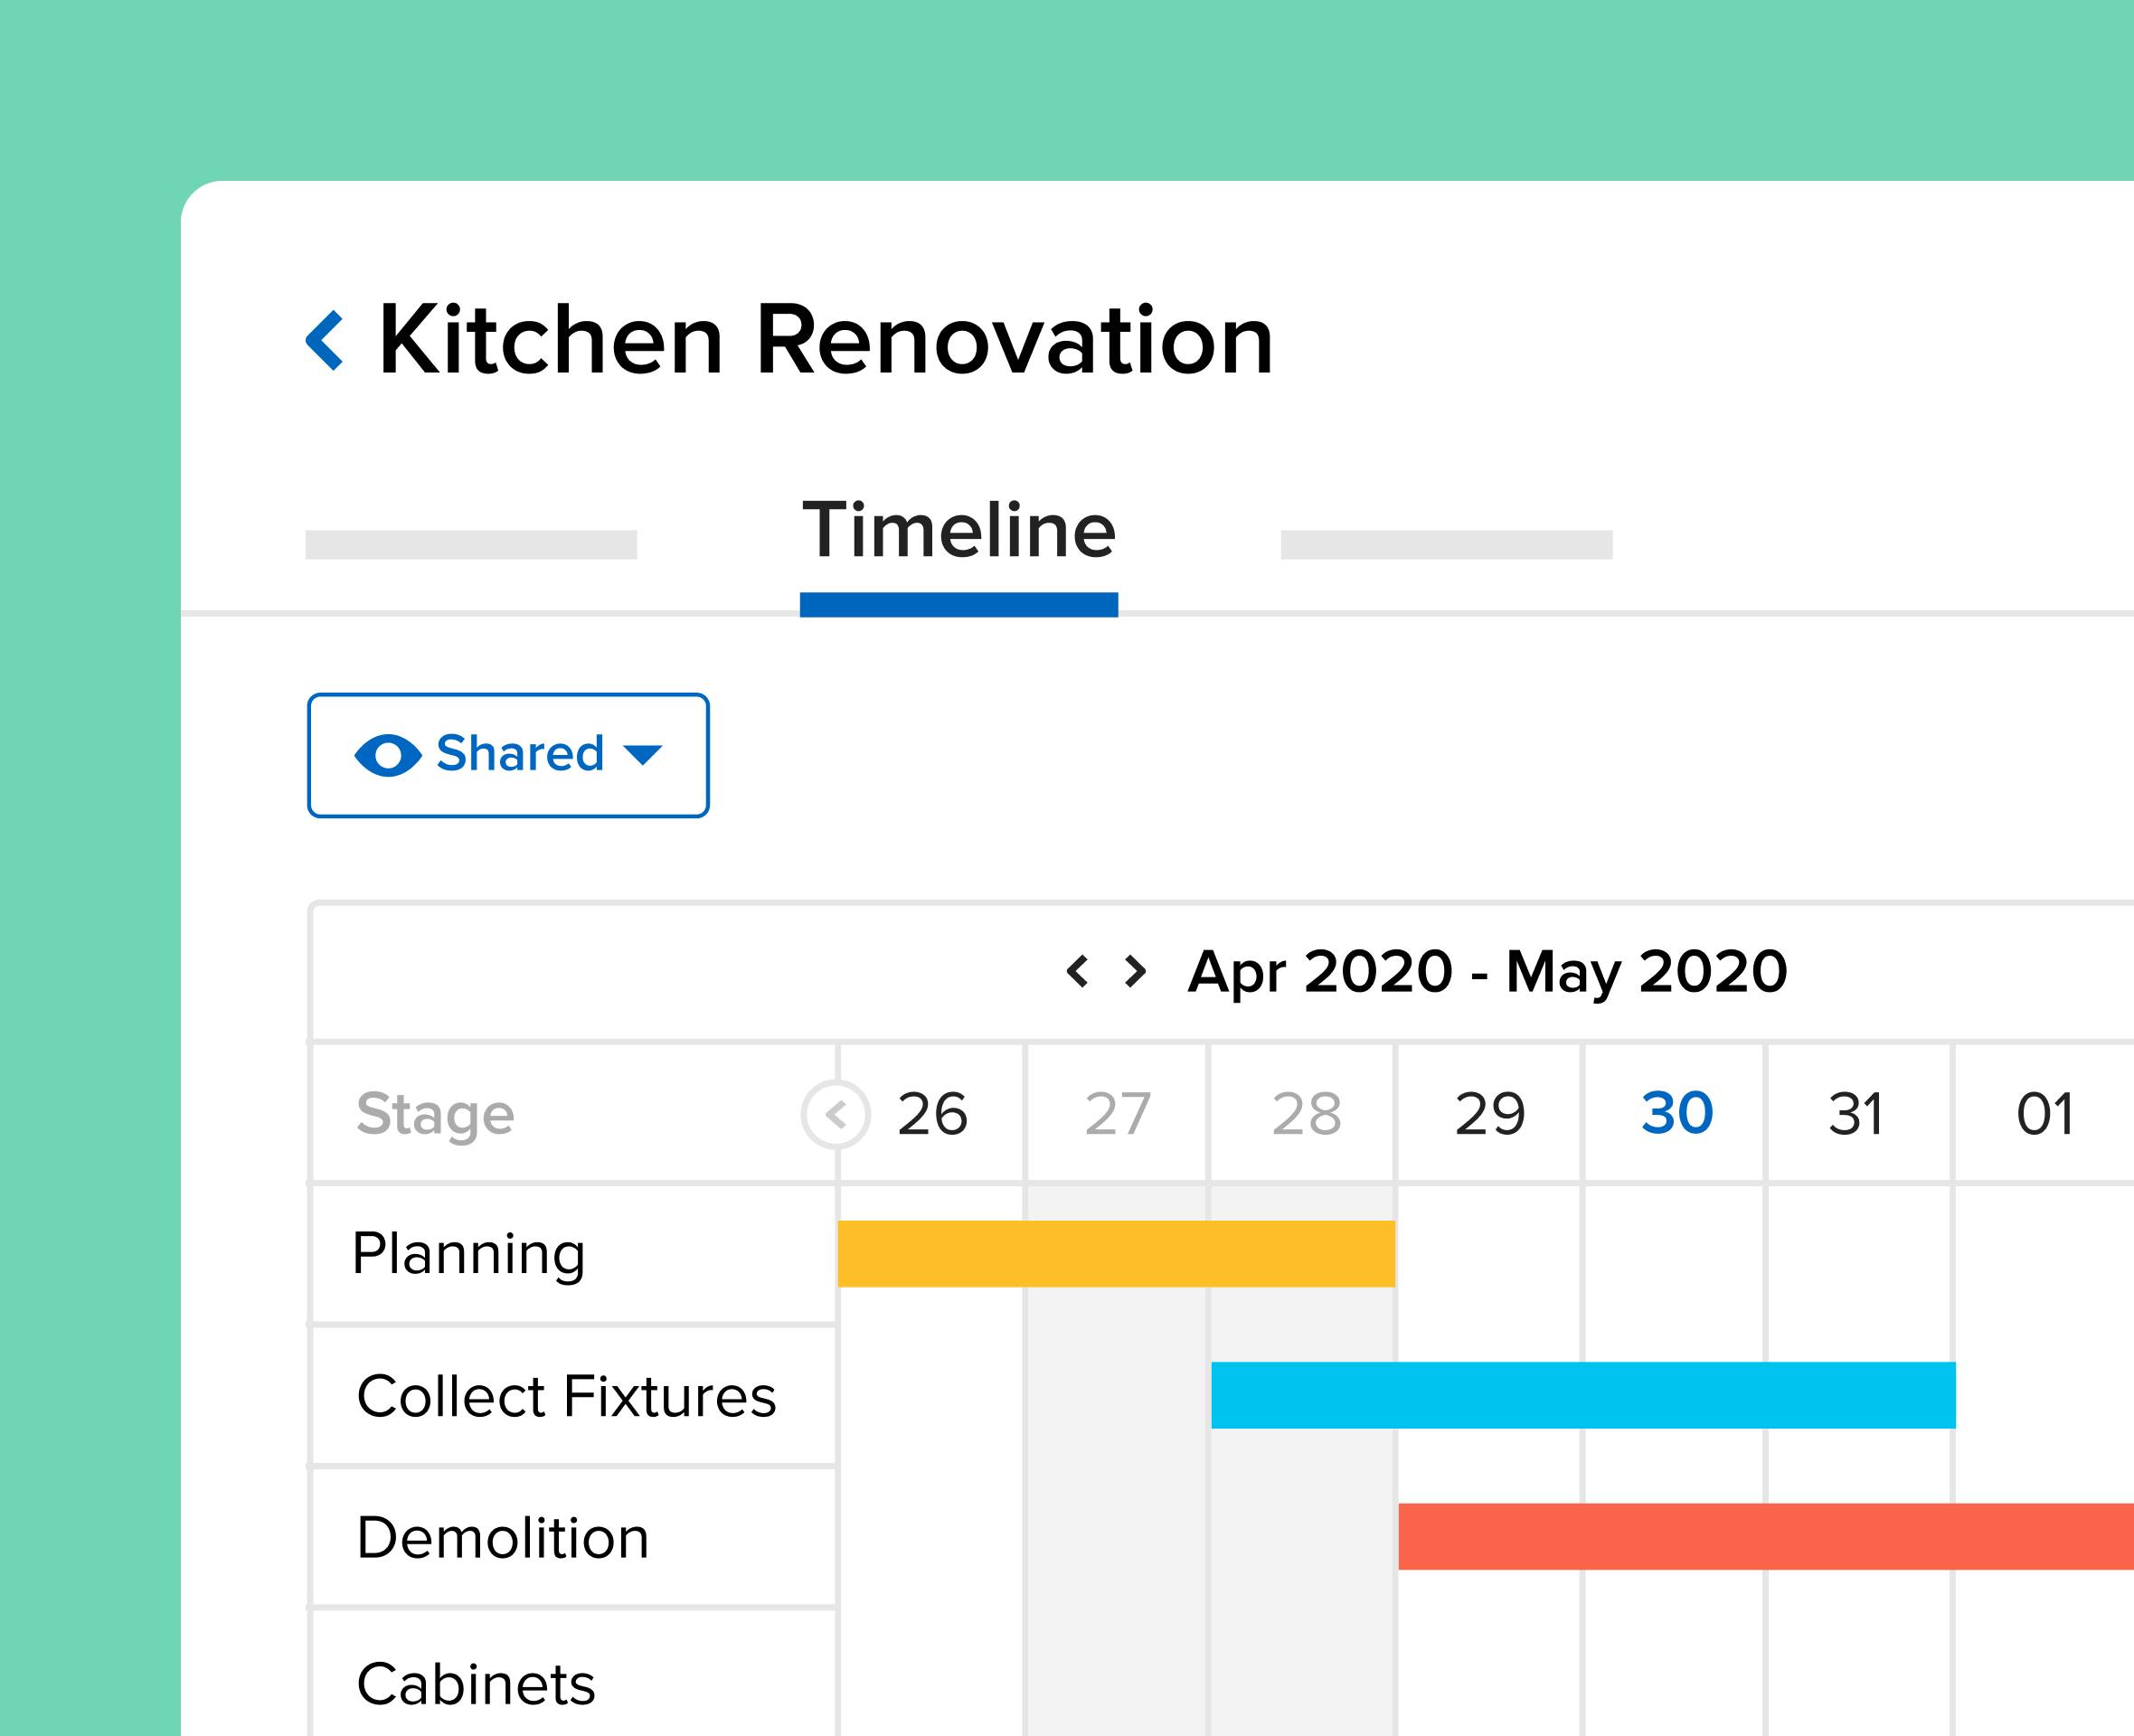Select the blue Collect Fixtures bar

coord(1583,1395)
